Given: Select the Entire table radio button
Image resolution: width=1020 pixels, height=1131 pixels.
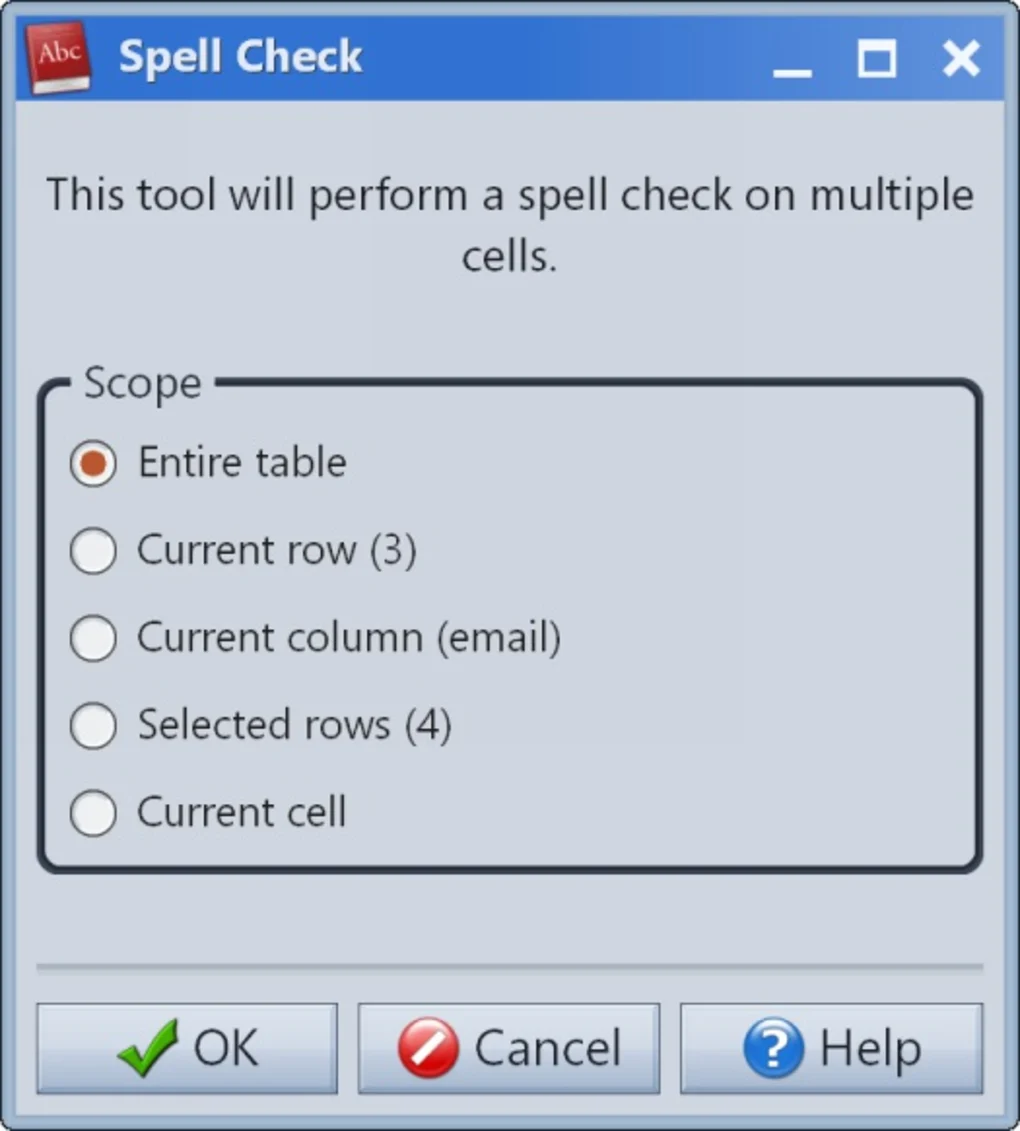Looking at the screenshot, I should (93, 464).
